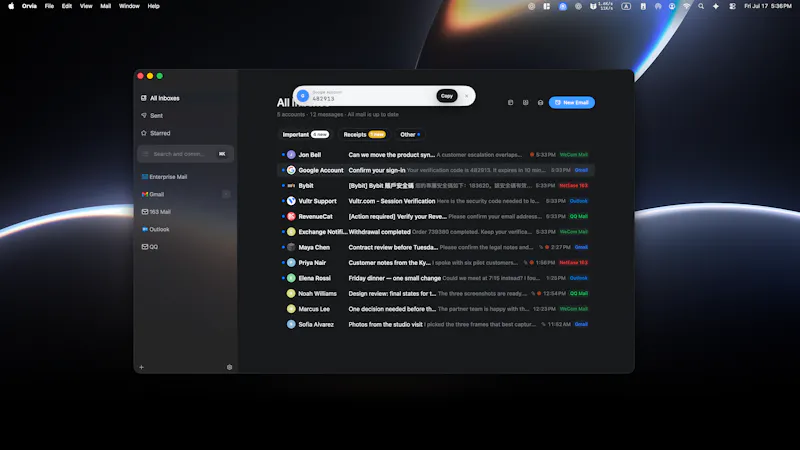
Task: Open Marcus Lee's One decision needed email
Action: tap(436, 309)
